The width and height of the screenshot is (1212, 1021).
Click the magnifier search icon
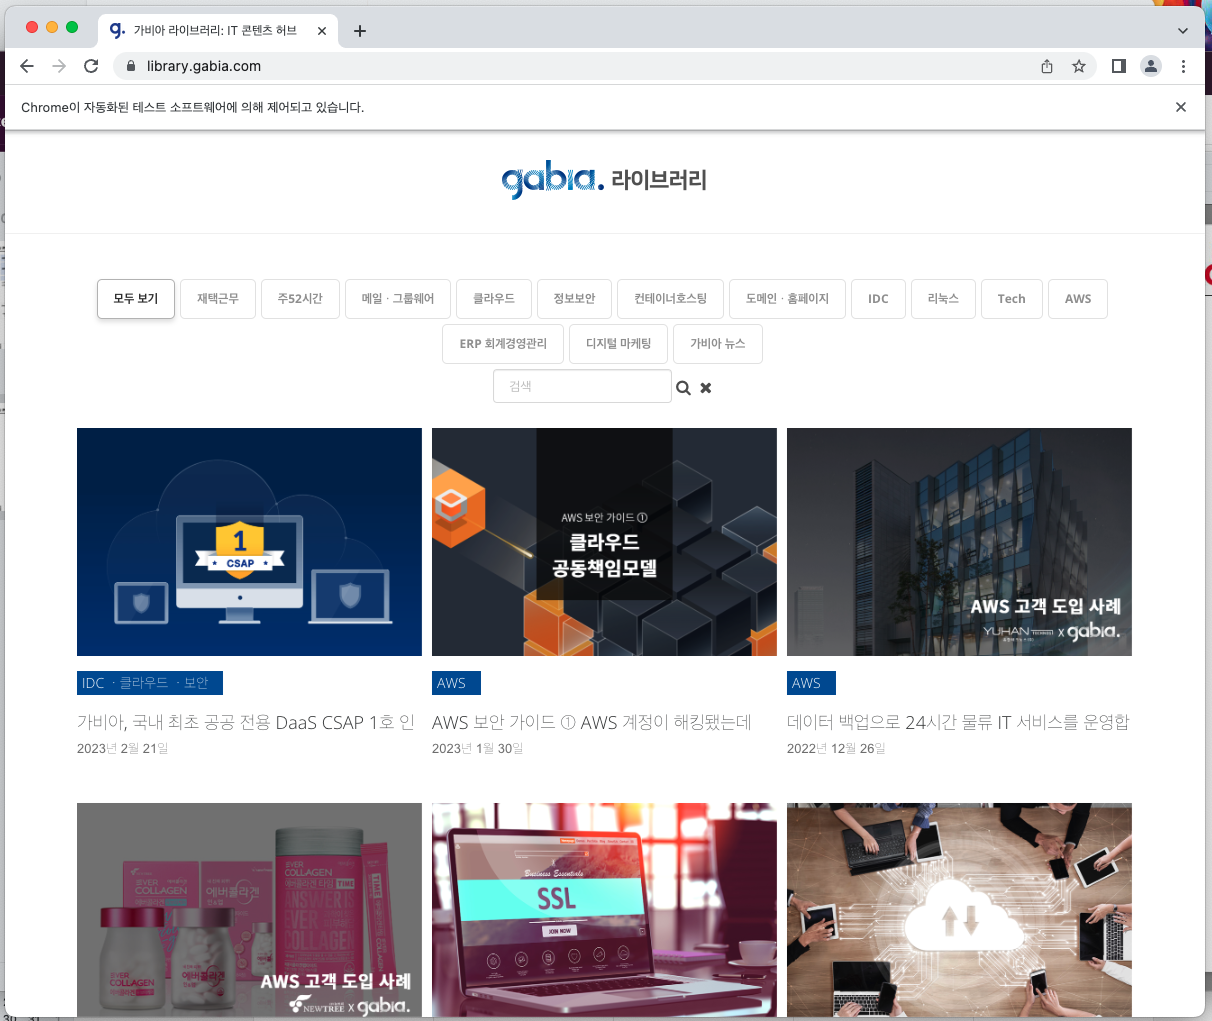pos(683,388)
